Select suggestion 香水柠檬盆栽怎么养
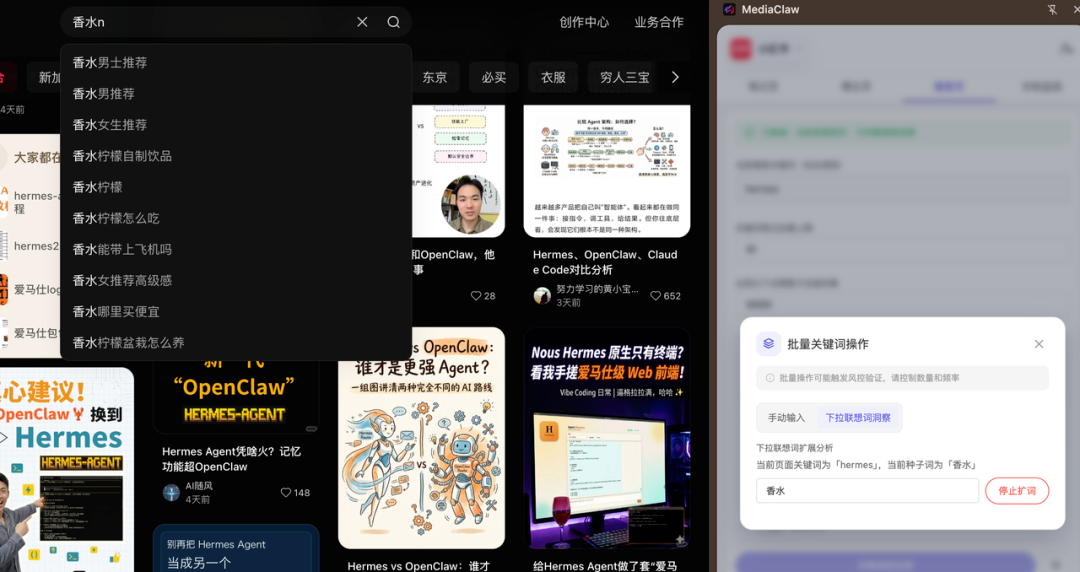The width and height of the screenshot is (1080, 572). click(x=236, y=343)
